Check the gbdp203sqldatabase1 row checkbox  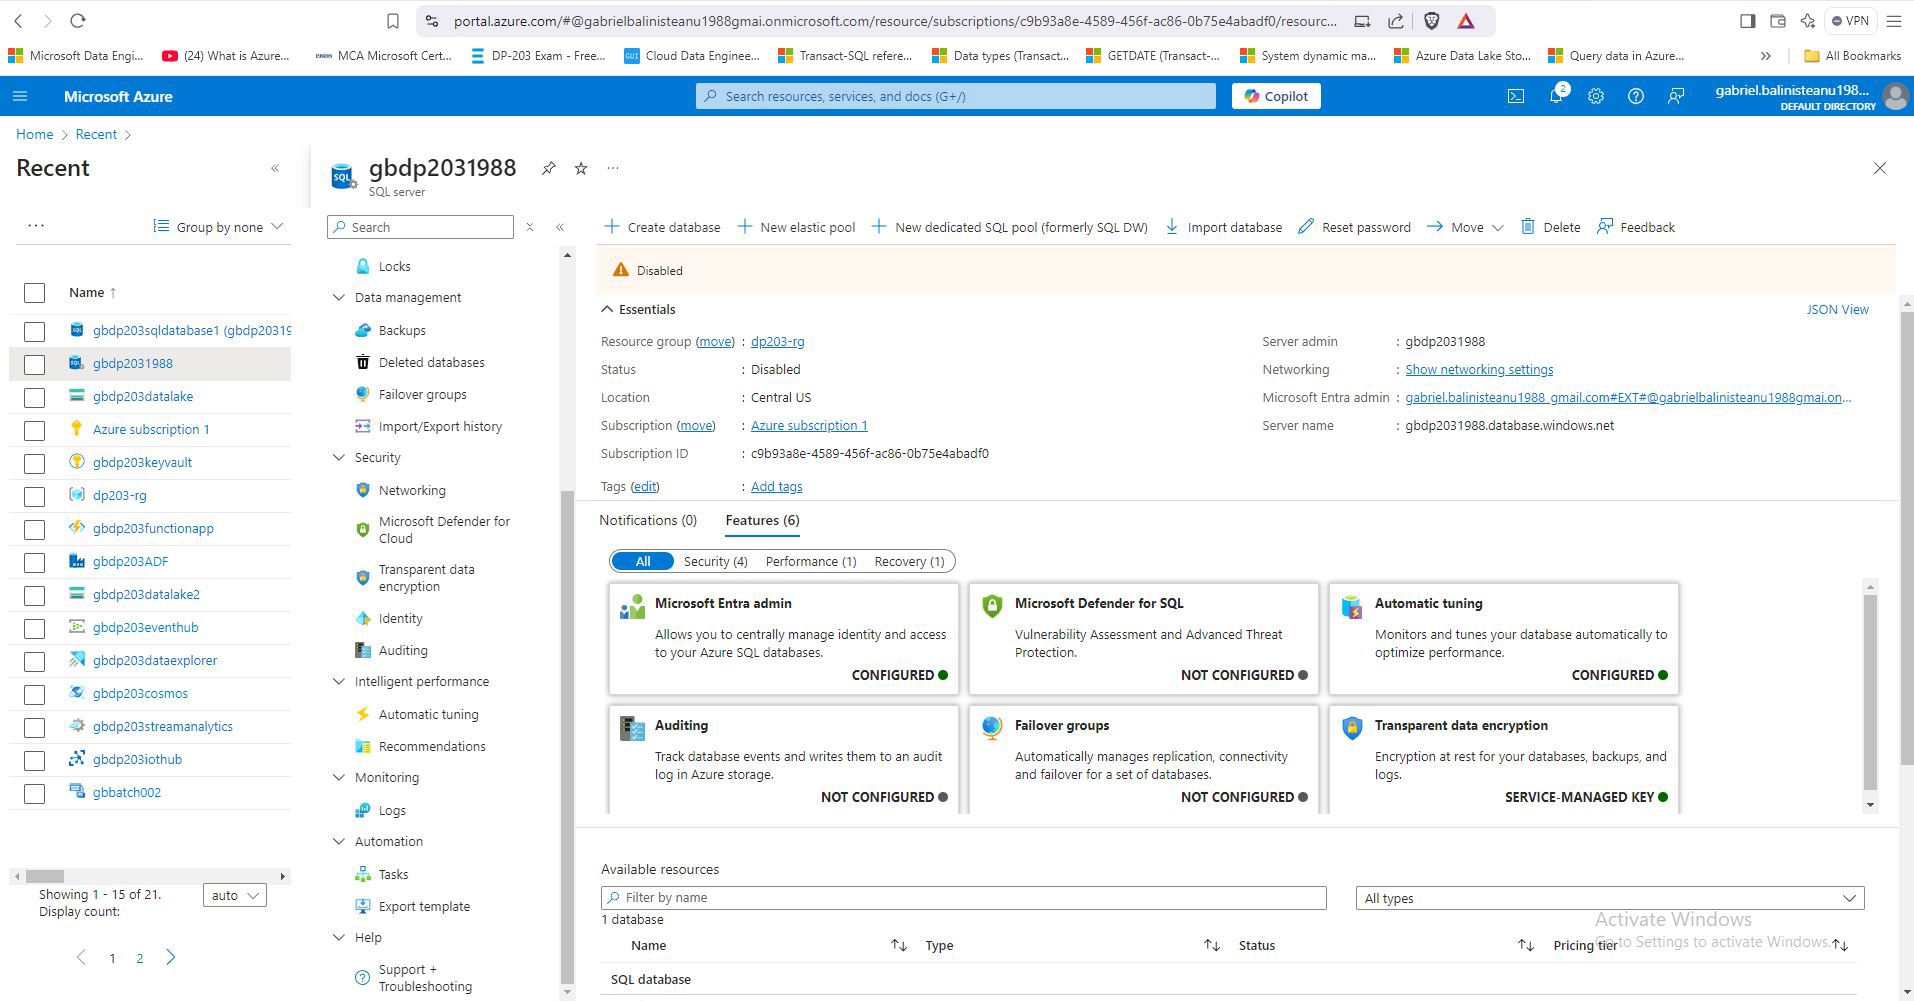click(34, 331)
